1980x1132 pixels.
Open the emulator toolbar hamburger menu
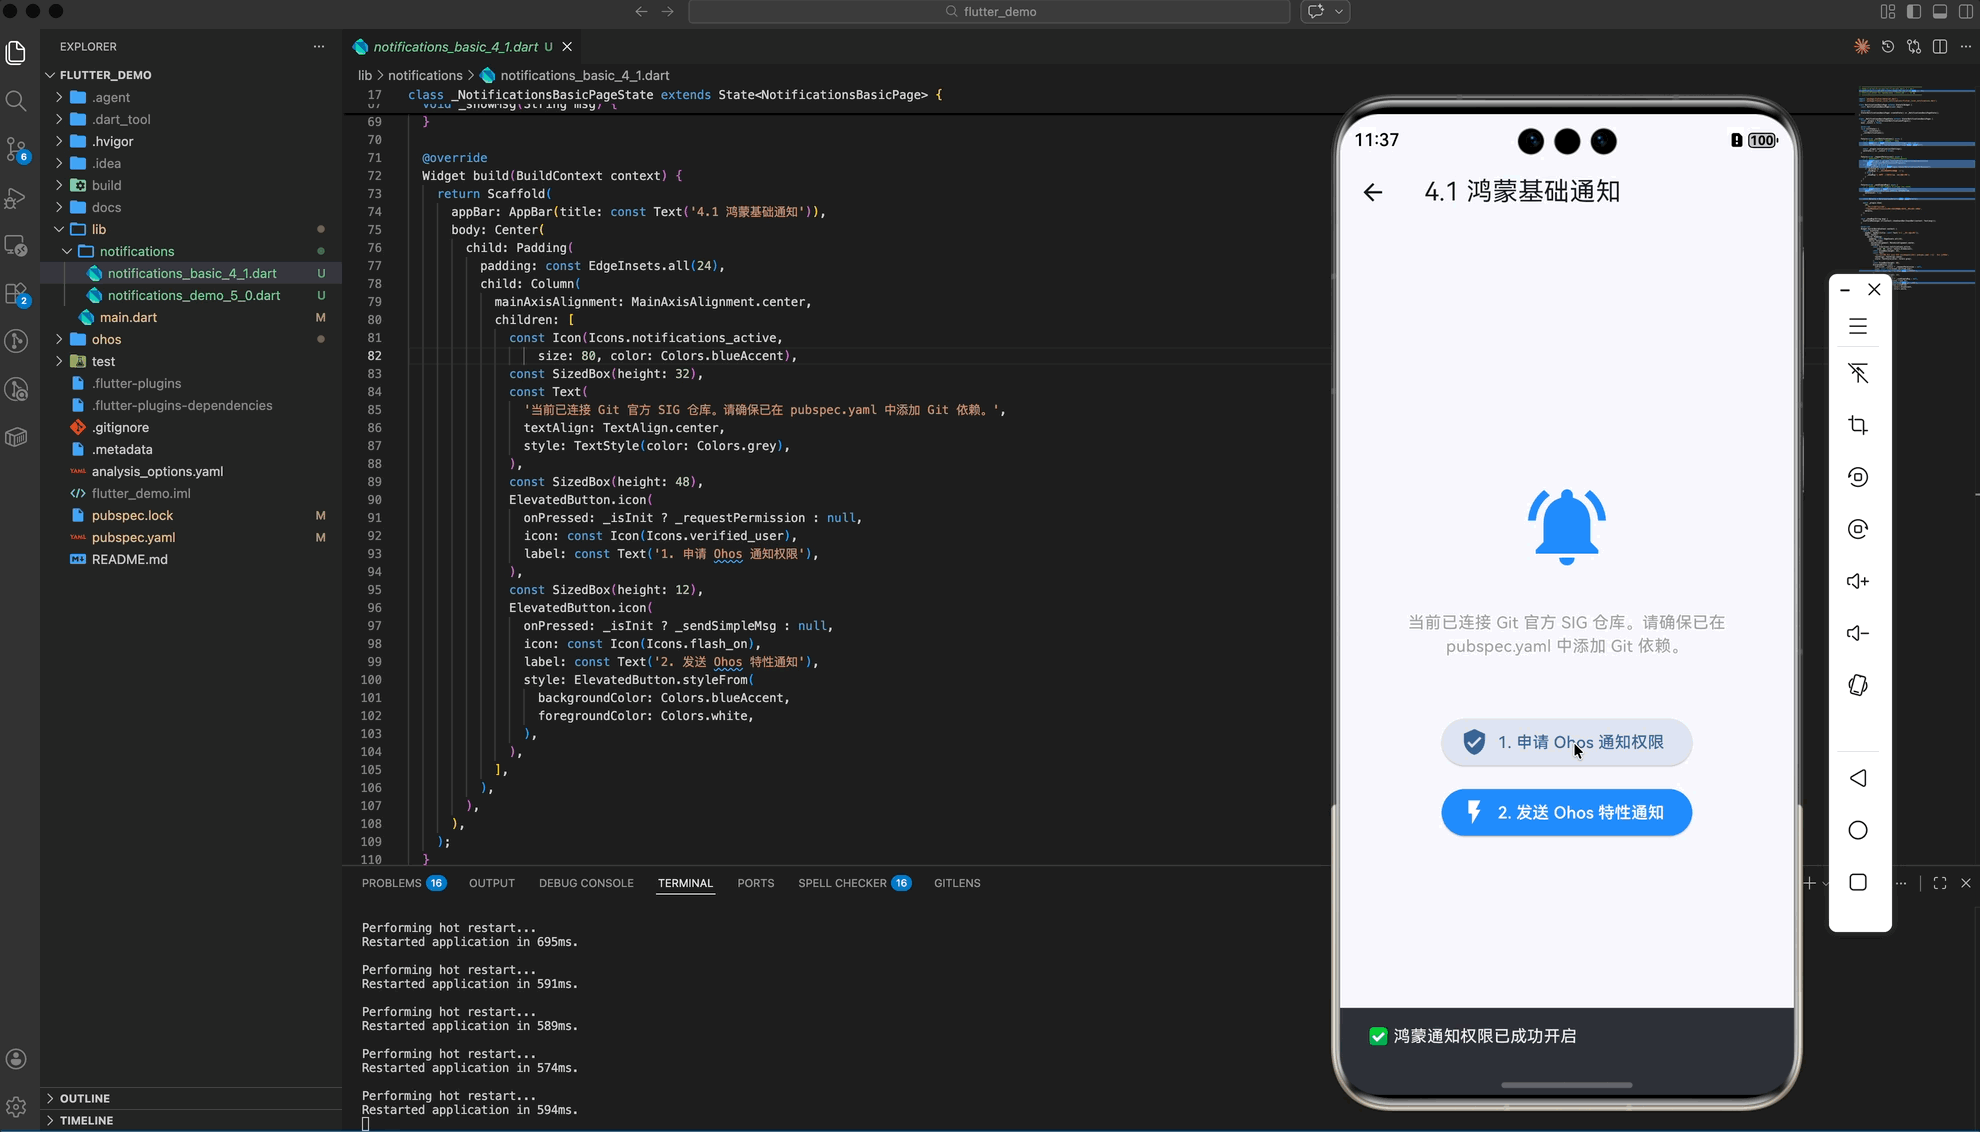coord(1858,327)
